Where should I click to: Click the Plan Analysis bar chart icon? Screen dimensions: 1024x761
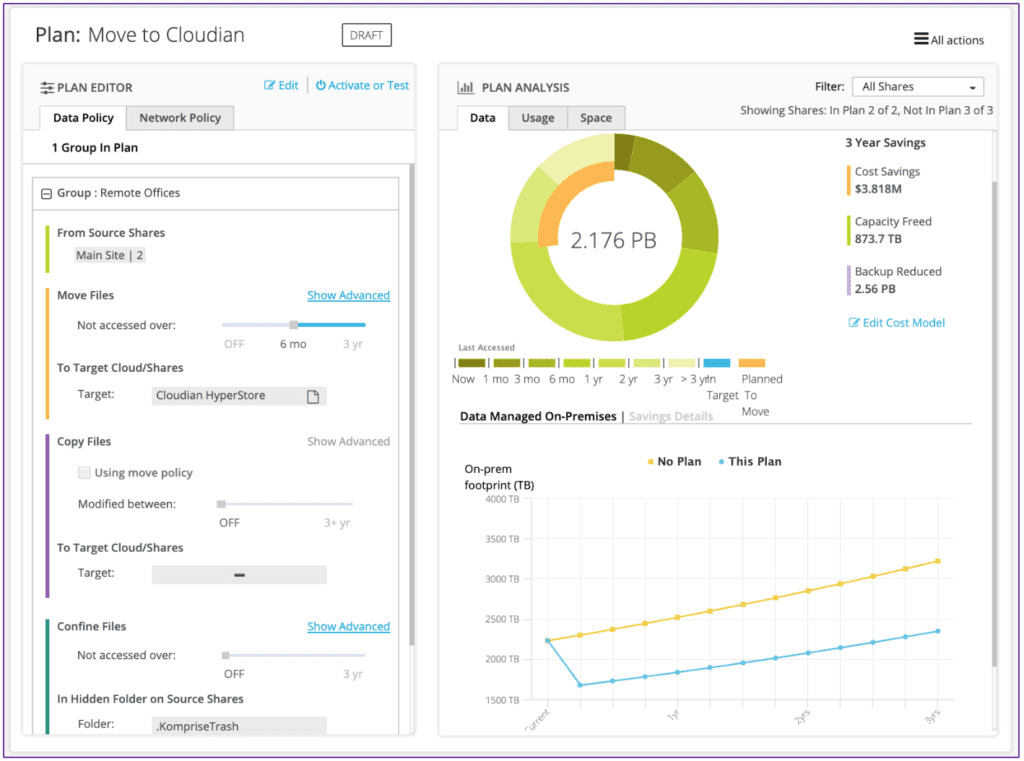point(466,87)
